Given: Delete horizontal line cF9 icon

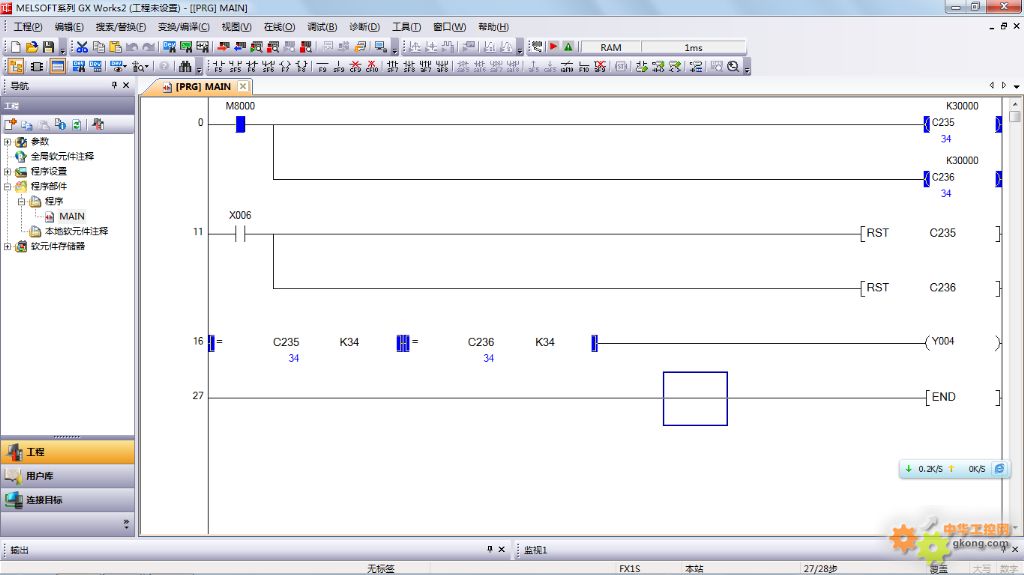Looking at the screenshot, I should click(x=355, y=67).
